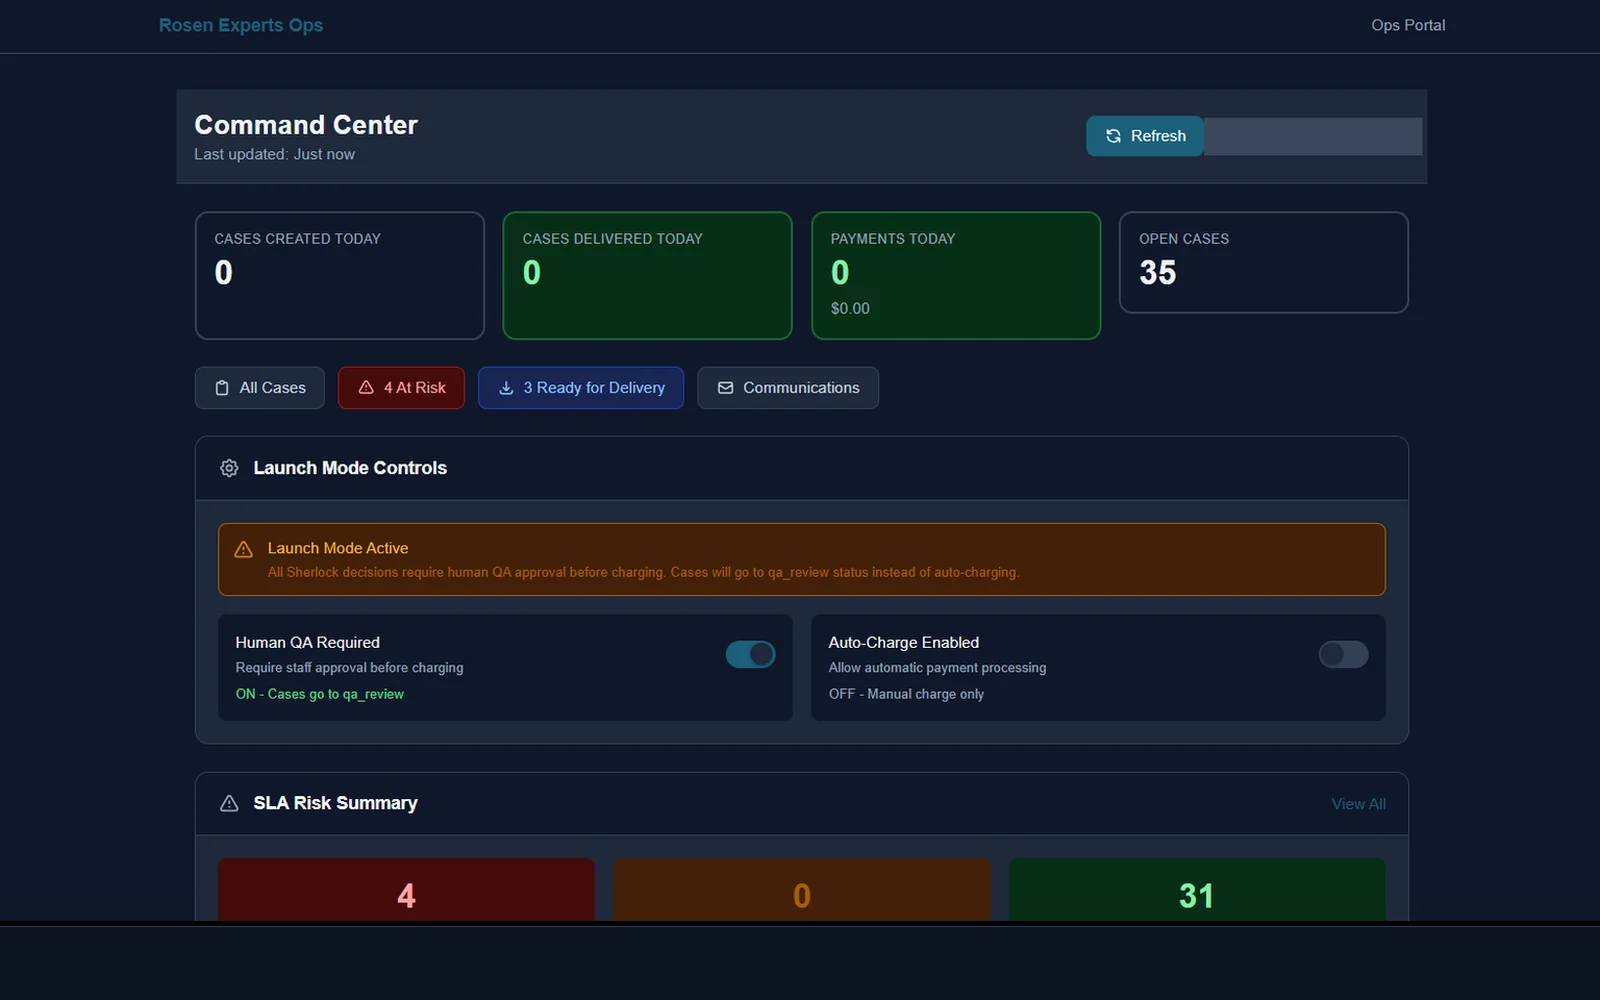Click the red SLA tile showing 4
Image resolution: width=1600 pixels, height=1000 pixels.
406,890
